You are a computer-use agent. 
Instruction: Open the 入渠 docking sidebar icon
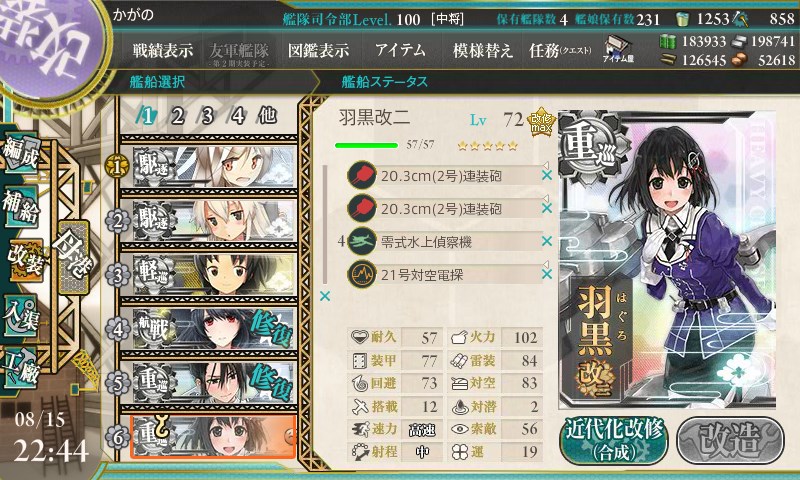point(21,316)
